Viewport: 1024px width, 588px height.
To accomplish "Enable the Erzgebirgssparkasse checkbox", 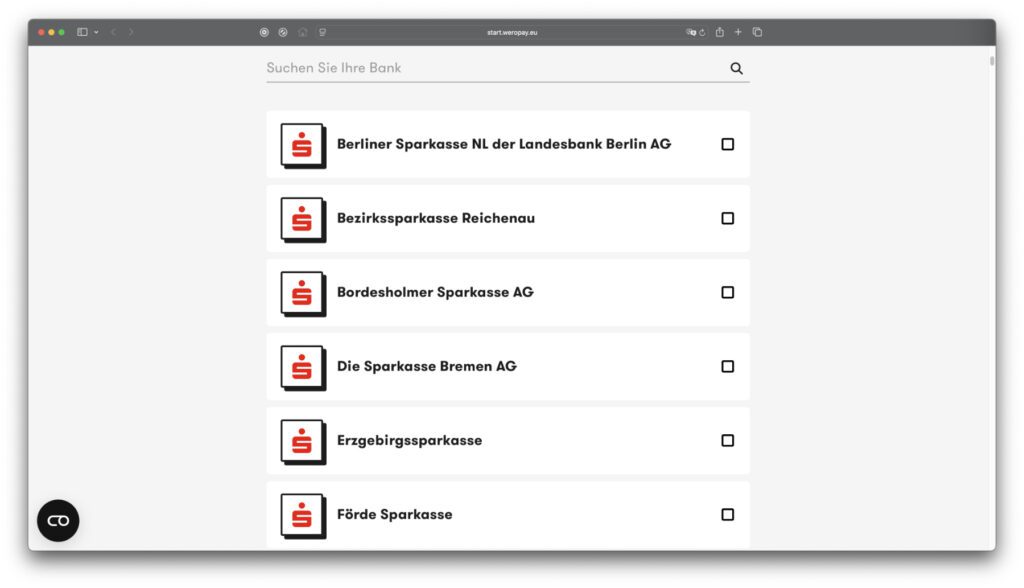I will [727, 440].
